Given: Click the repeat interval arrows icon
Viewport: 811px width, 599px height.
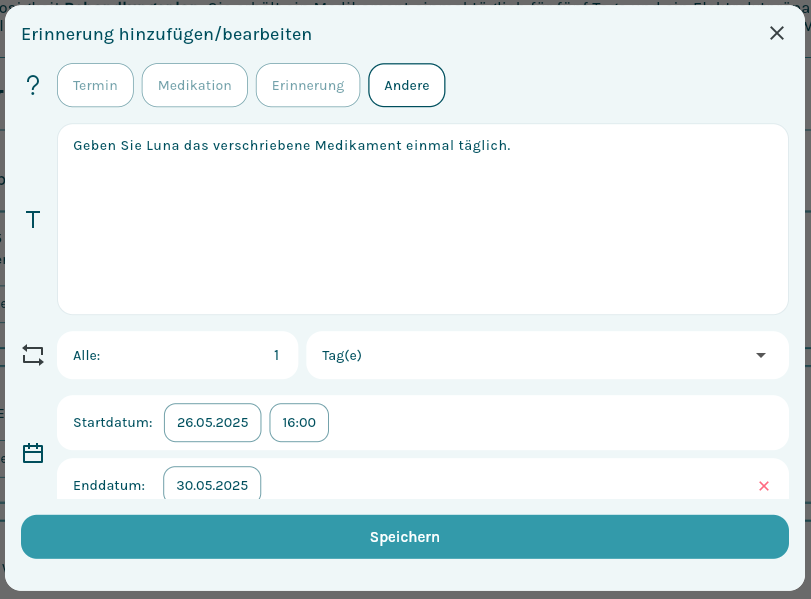Looking at the screenshot, I should (x=33, y=355).
